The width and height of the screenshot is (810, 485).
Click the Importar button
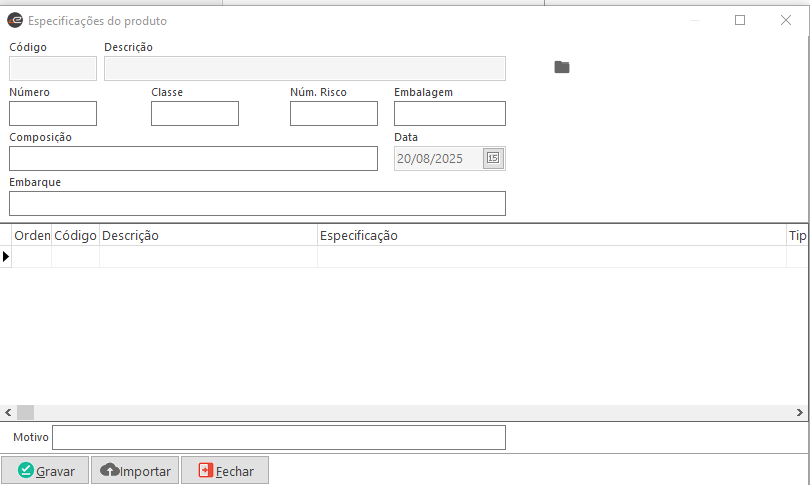(x=135, y=471)
